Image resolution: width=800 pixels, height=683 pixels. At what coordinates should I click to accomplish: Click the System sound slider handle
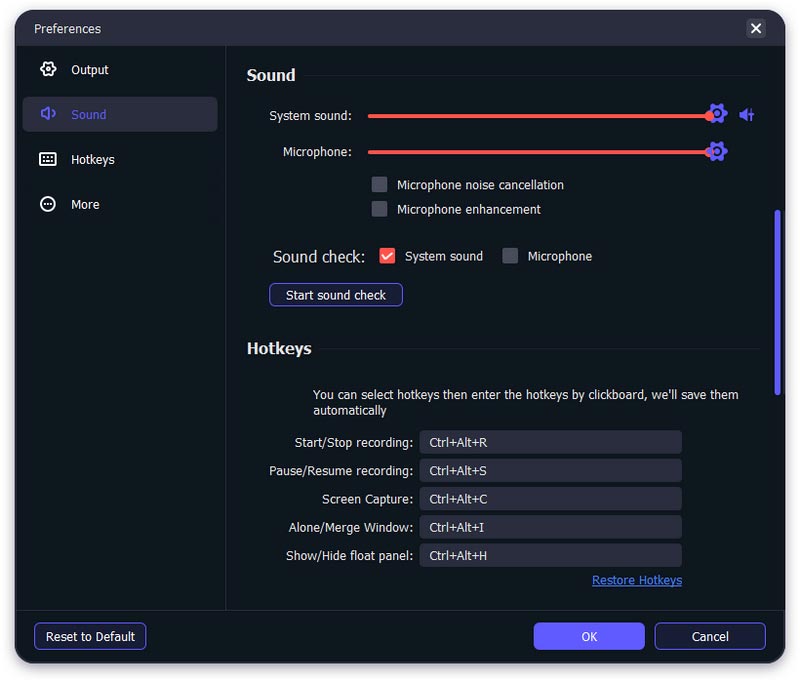click(x=715, y=115)
